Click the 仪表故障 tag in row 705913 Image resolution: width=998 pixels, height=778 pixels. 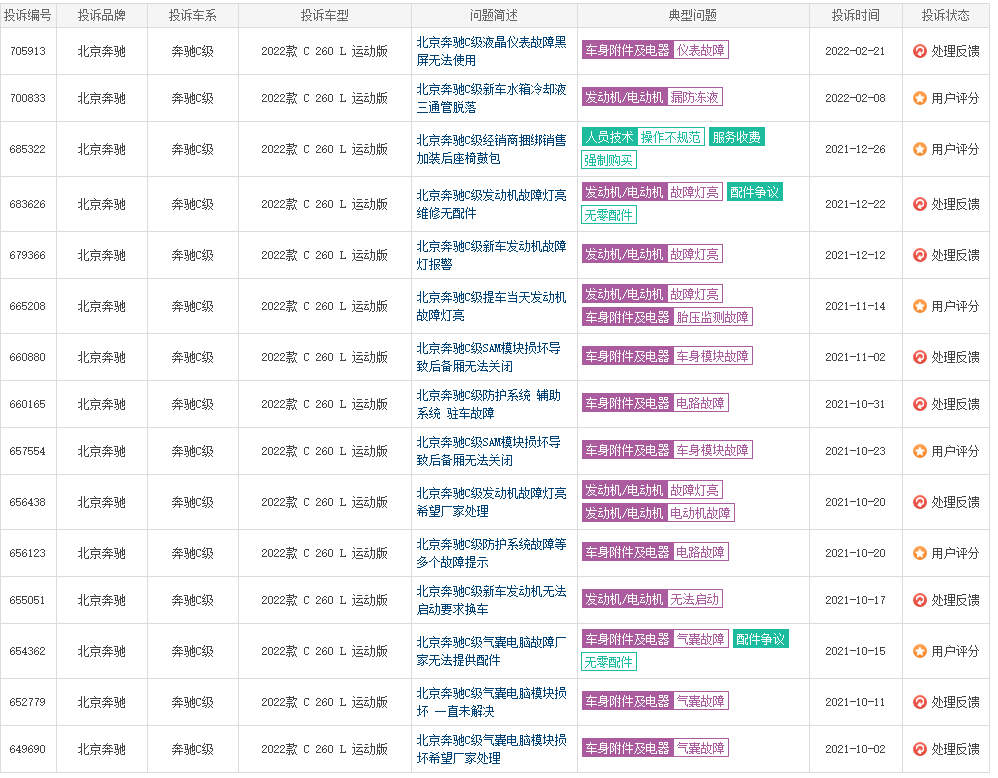pyautogui.click(x=700, y=50)
